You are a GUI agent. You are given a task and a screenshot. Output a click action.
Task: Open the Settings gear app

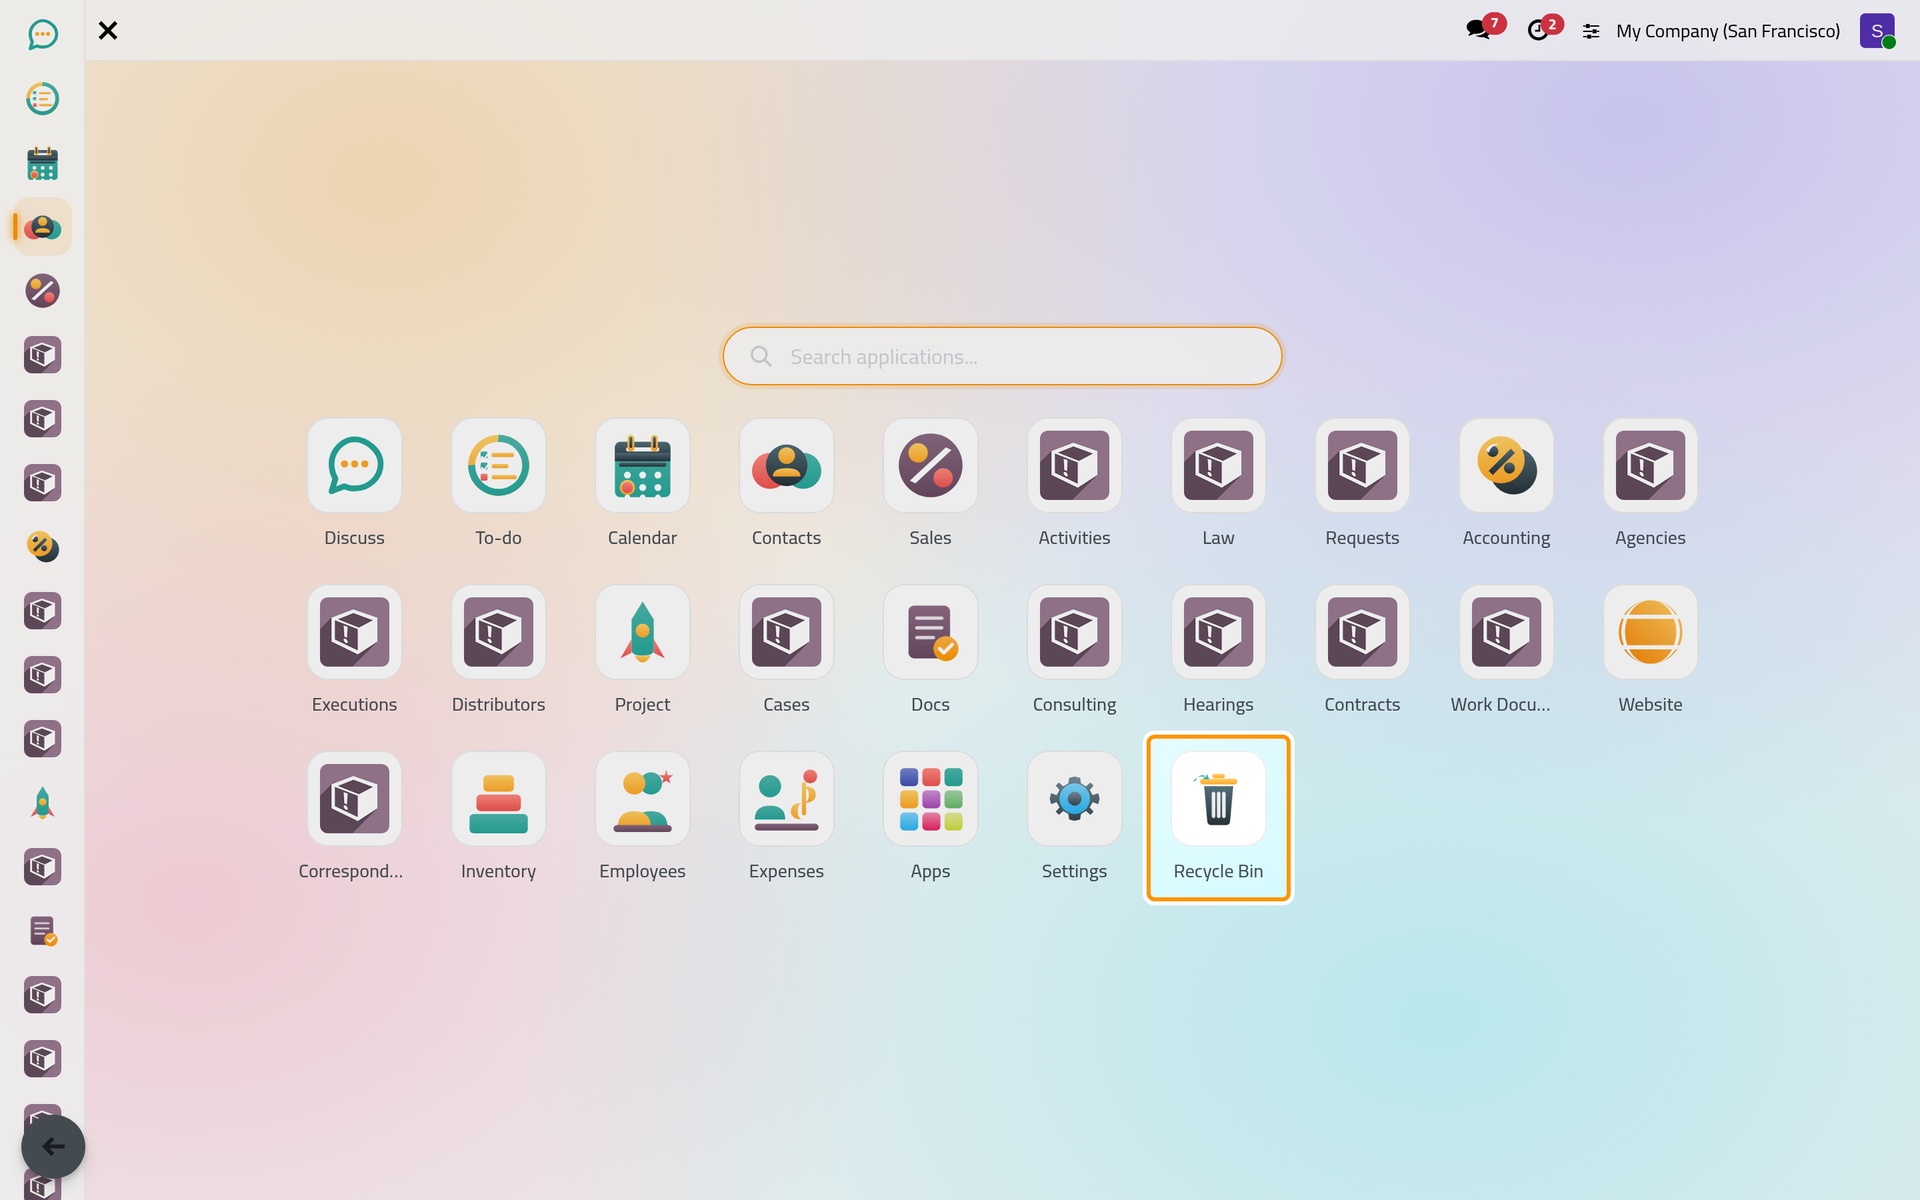tap(1074, 800)
